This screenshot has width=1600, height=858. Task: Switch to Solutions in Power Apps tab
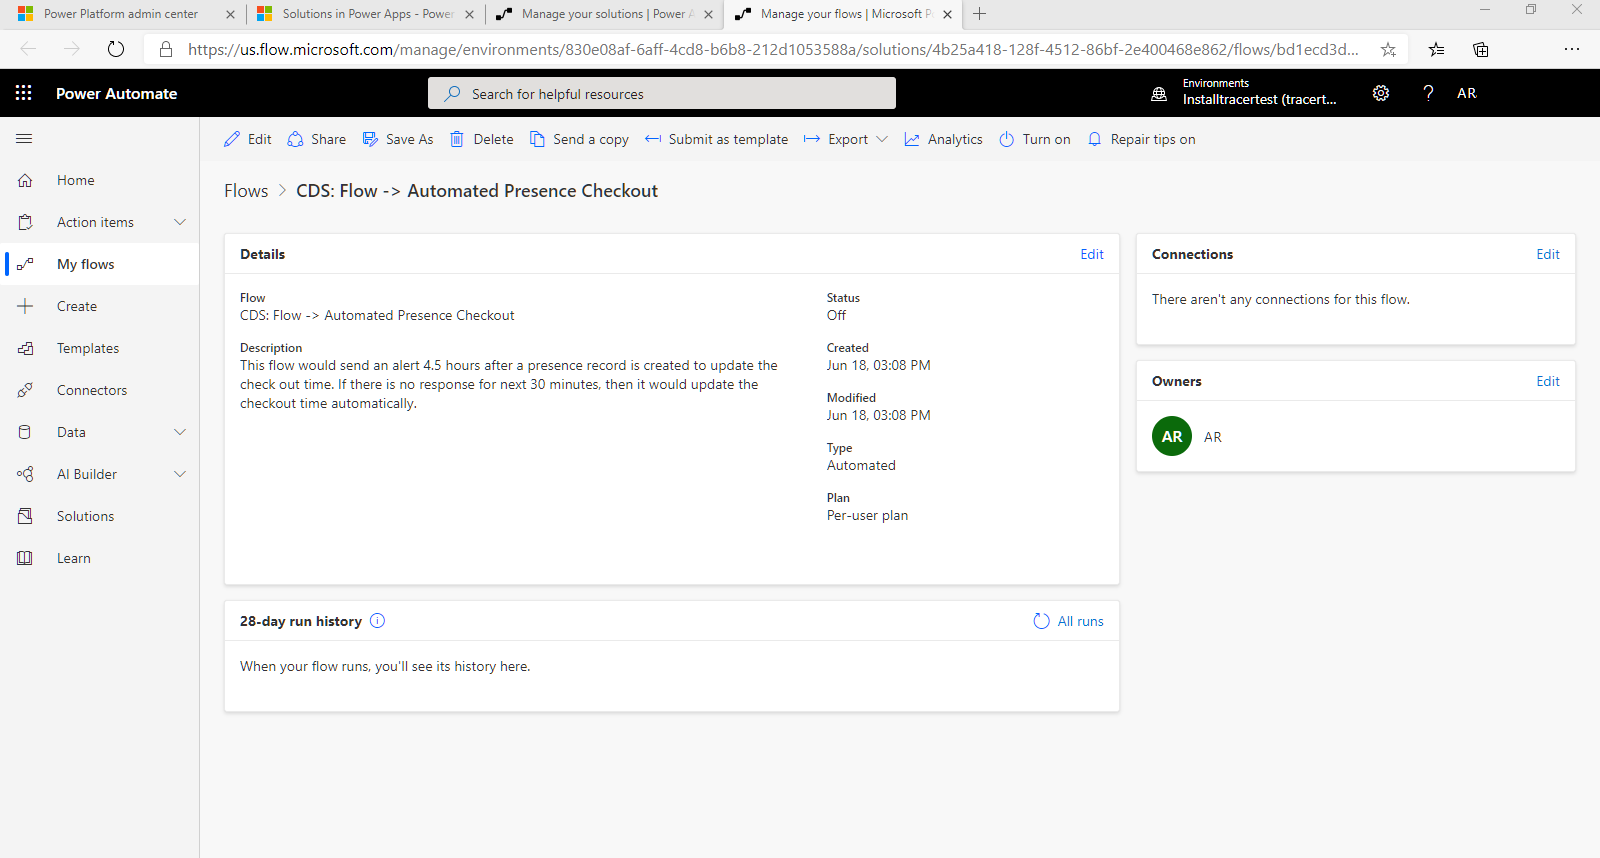coord(366,14)
